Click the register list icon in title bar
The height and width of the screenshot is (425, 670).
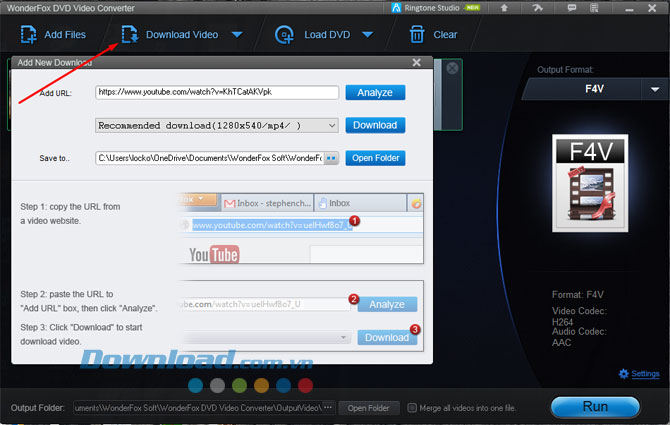coord(594,8)
